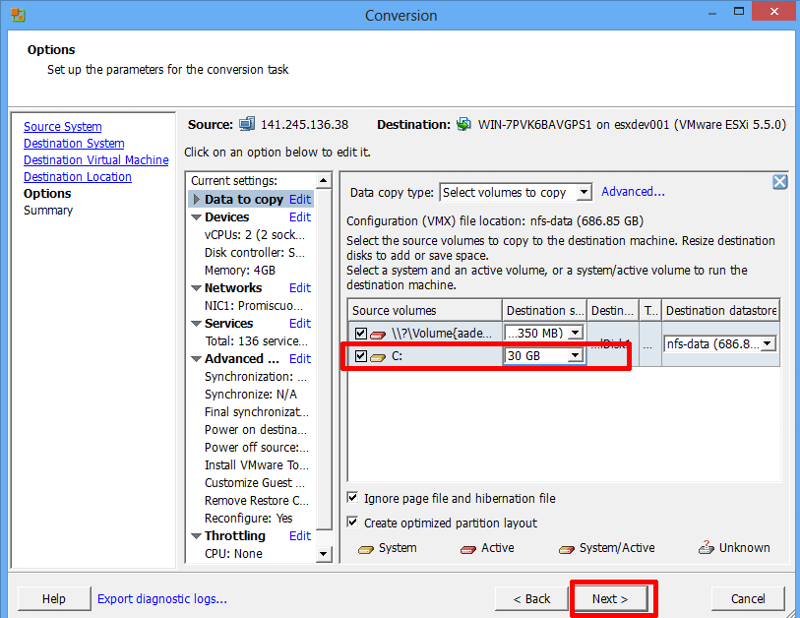Image resolution: width=800 pixels, height=618 pixels.
Task: Edit Services settings
Action: 300,324
